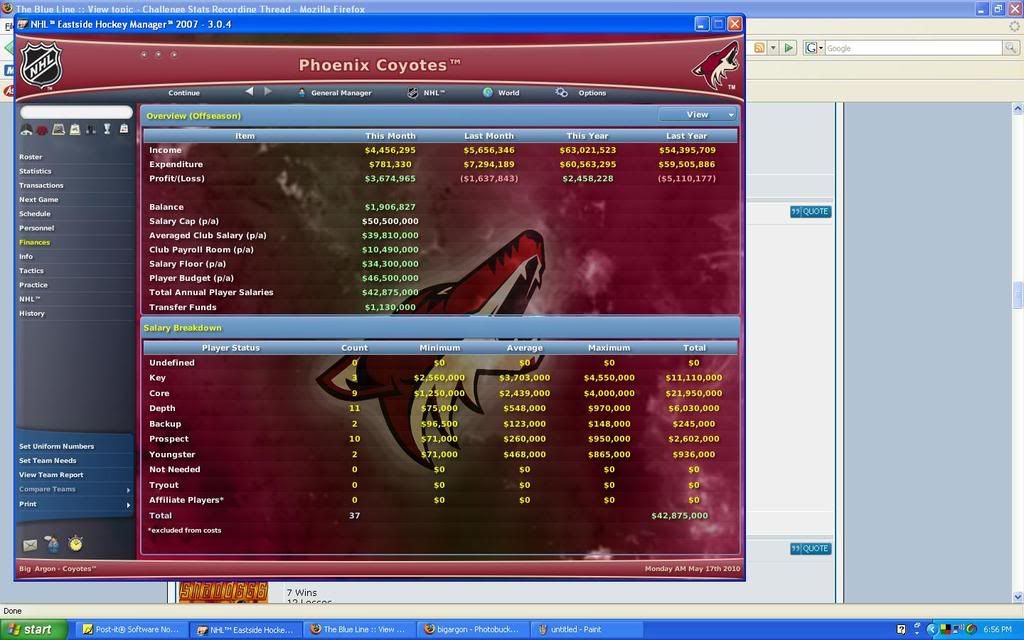Go back with the left arrow
Viewport: 1024px width, 640px height.
(x=249, y=91)
